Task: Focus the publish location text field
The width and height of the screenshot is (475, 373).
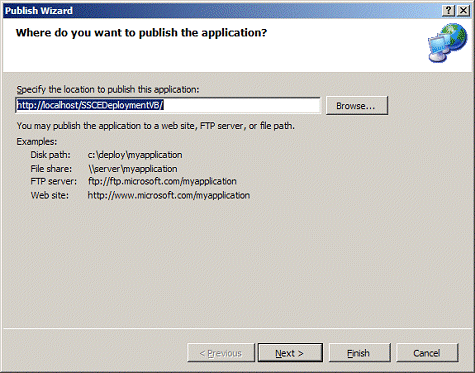Action: [168, 105]
